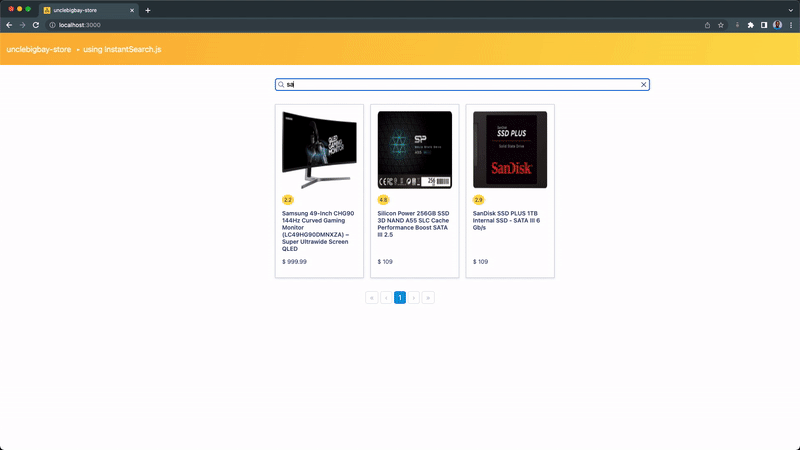
Task: Click the localhost:3000 address bar
Action: point(375,25)
